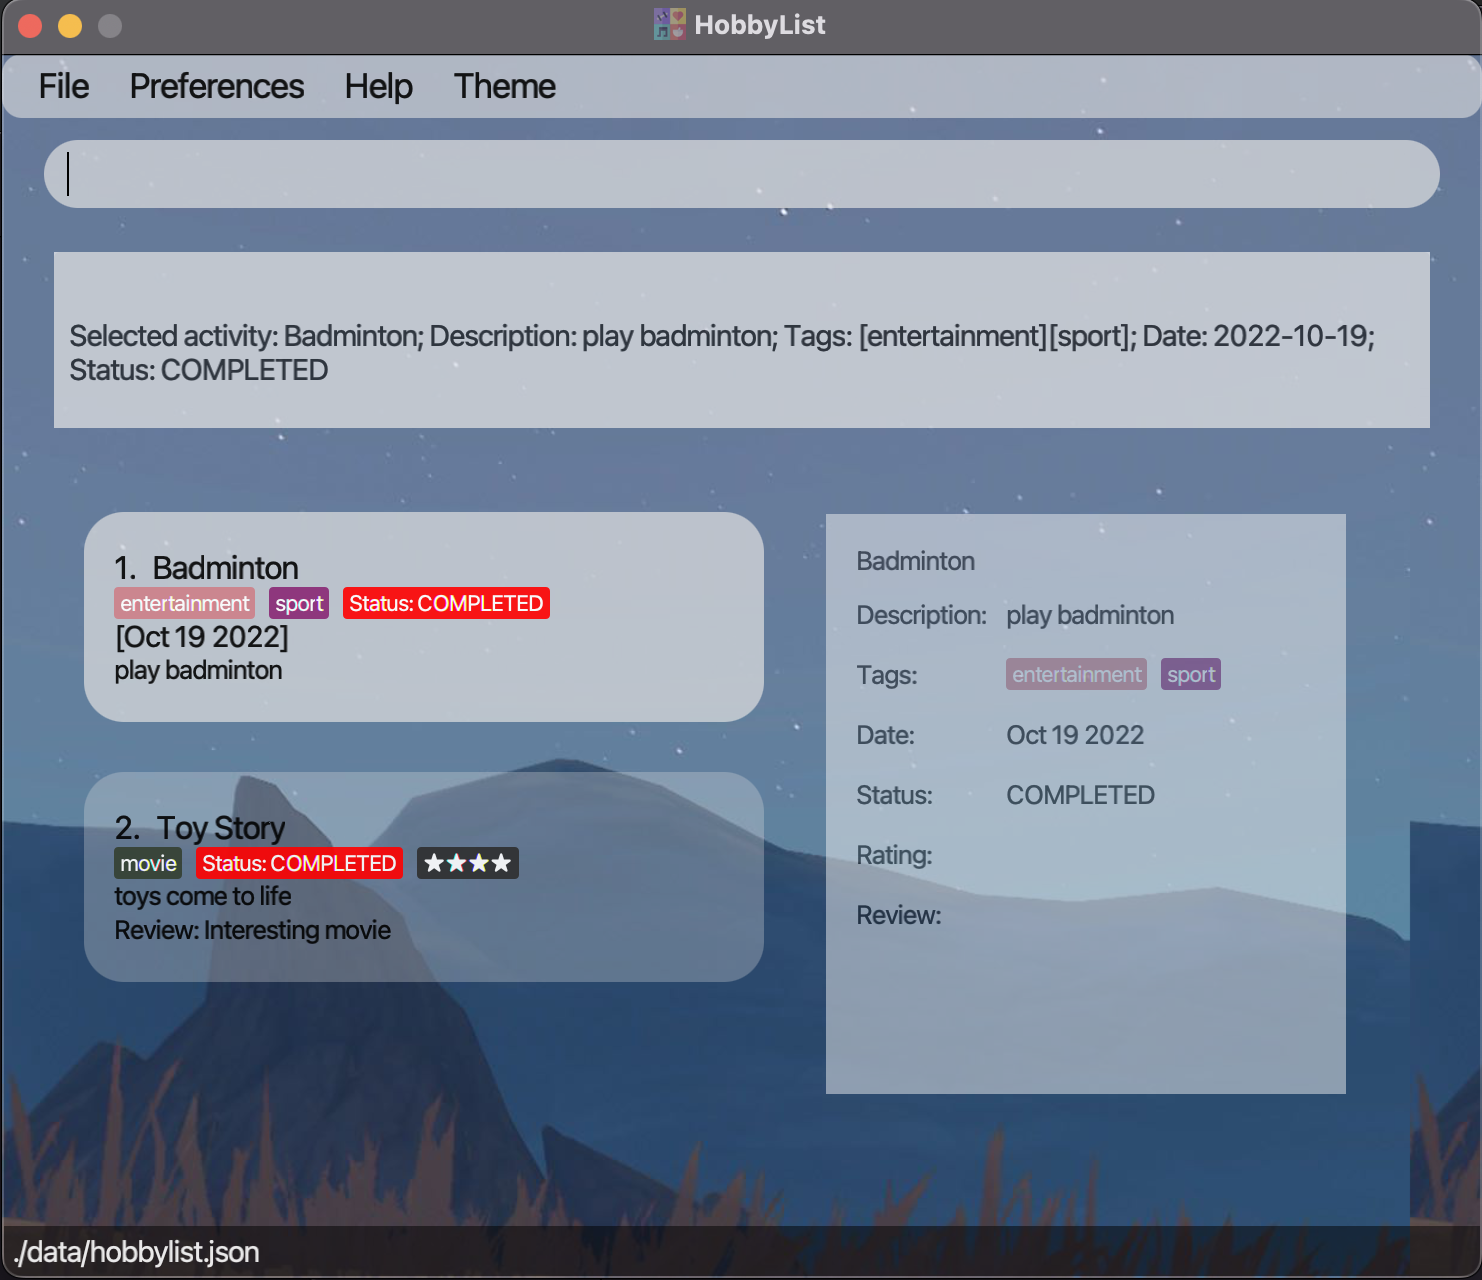Close the HobbyList window with red button
This screenshot has height=1280, width=1482.
coord(30,25)
